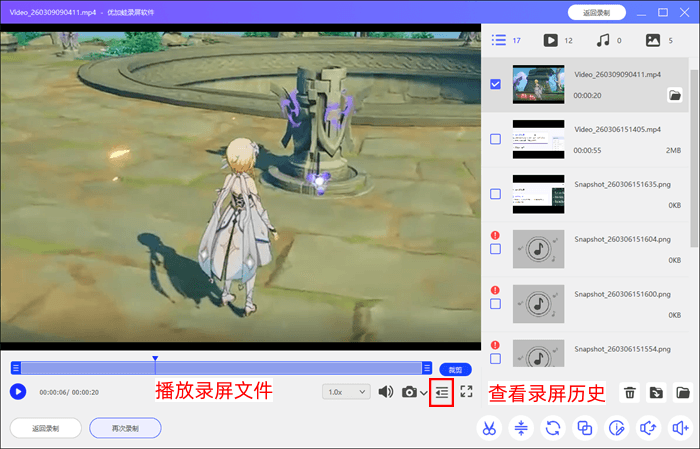Viewport: 700px width, 449px height.
Task: Select the Snapshot_260306151635.png thumbnail
Action: coord(538,194)
